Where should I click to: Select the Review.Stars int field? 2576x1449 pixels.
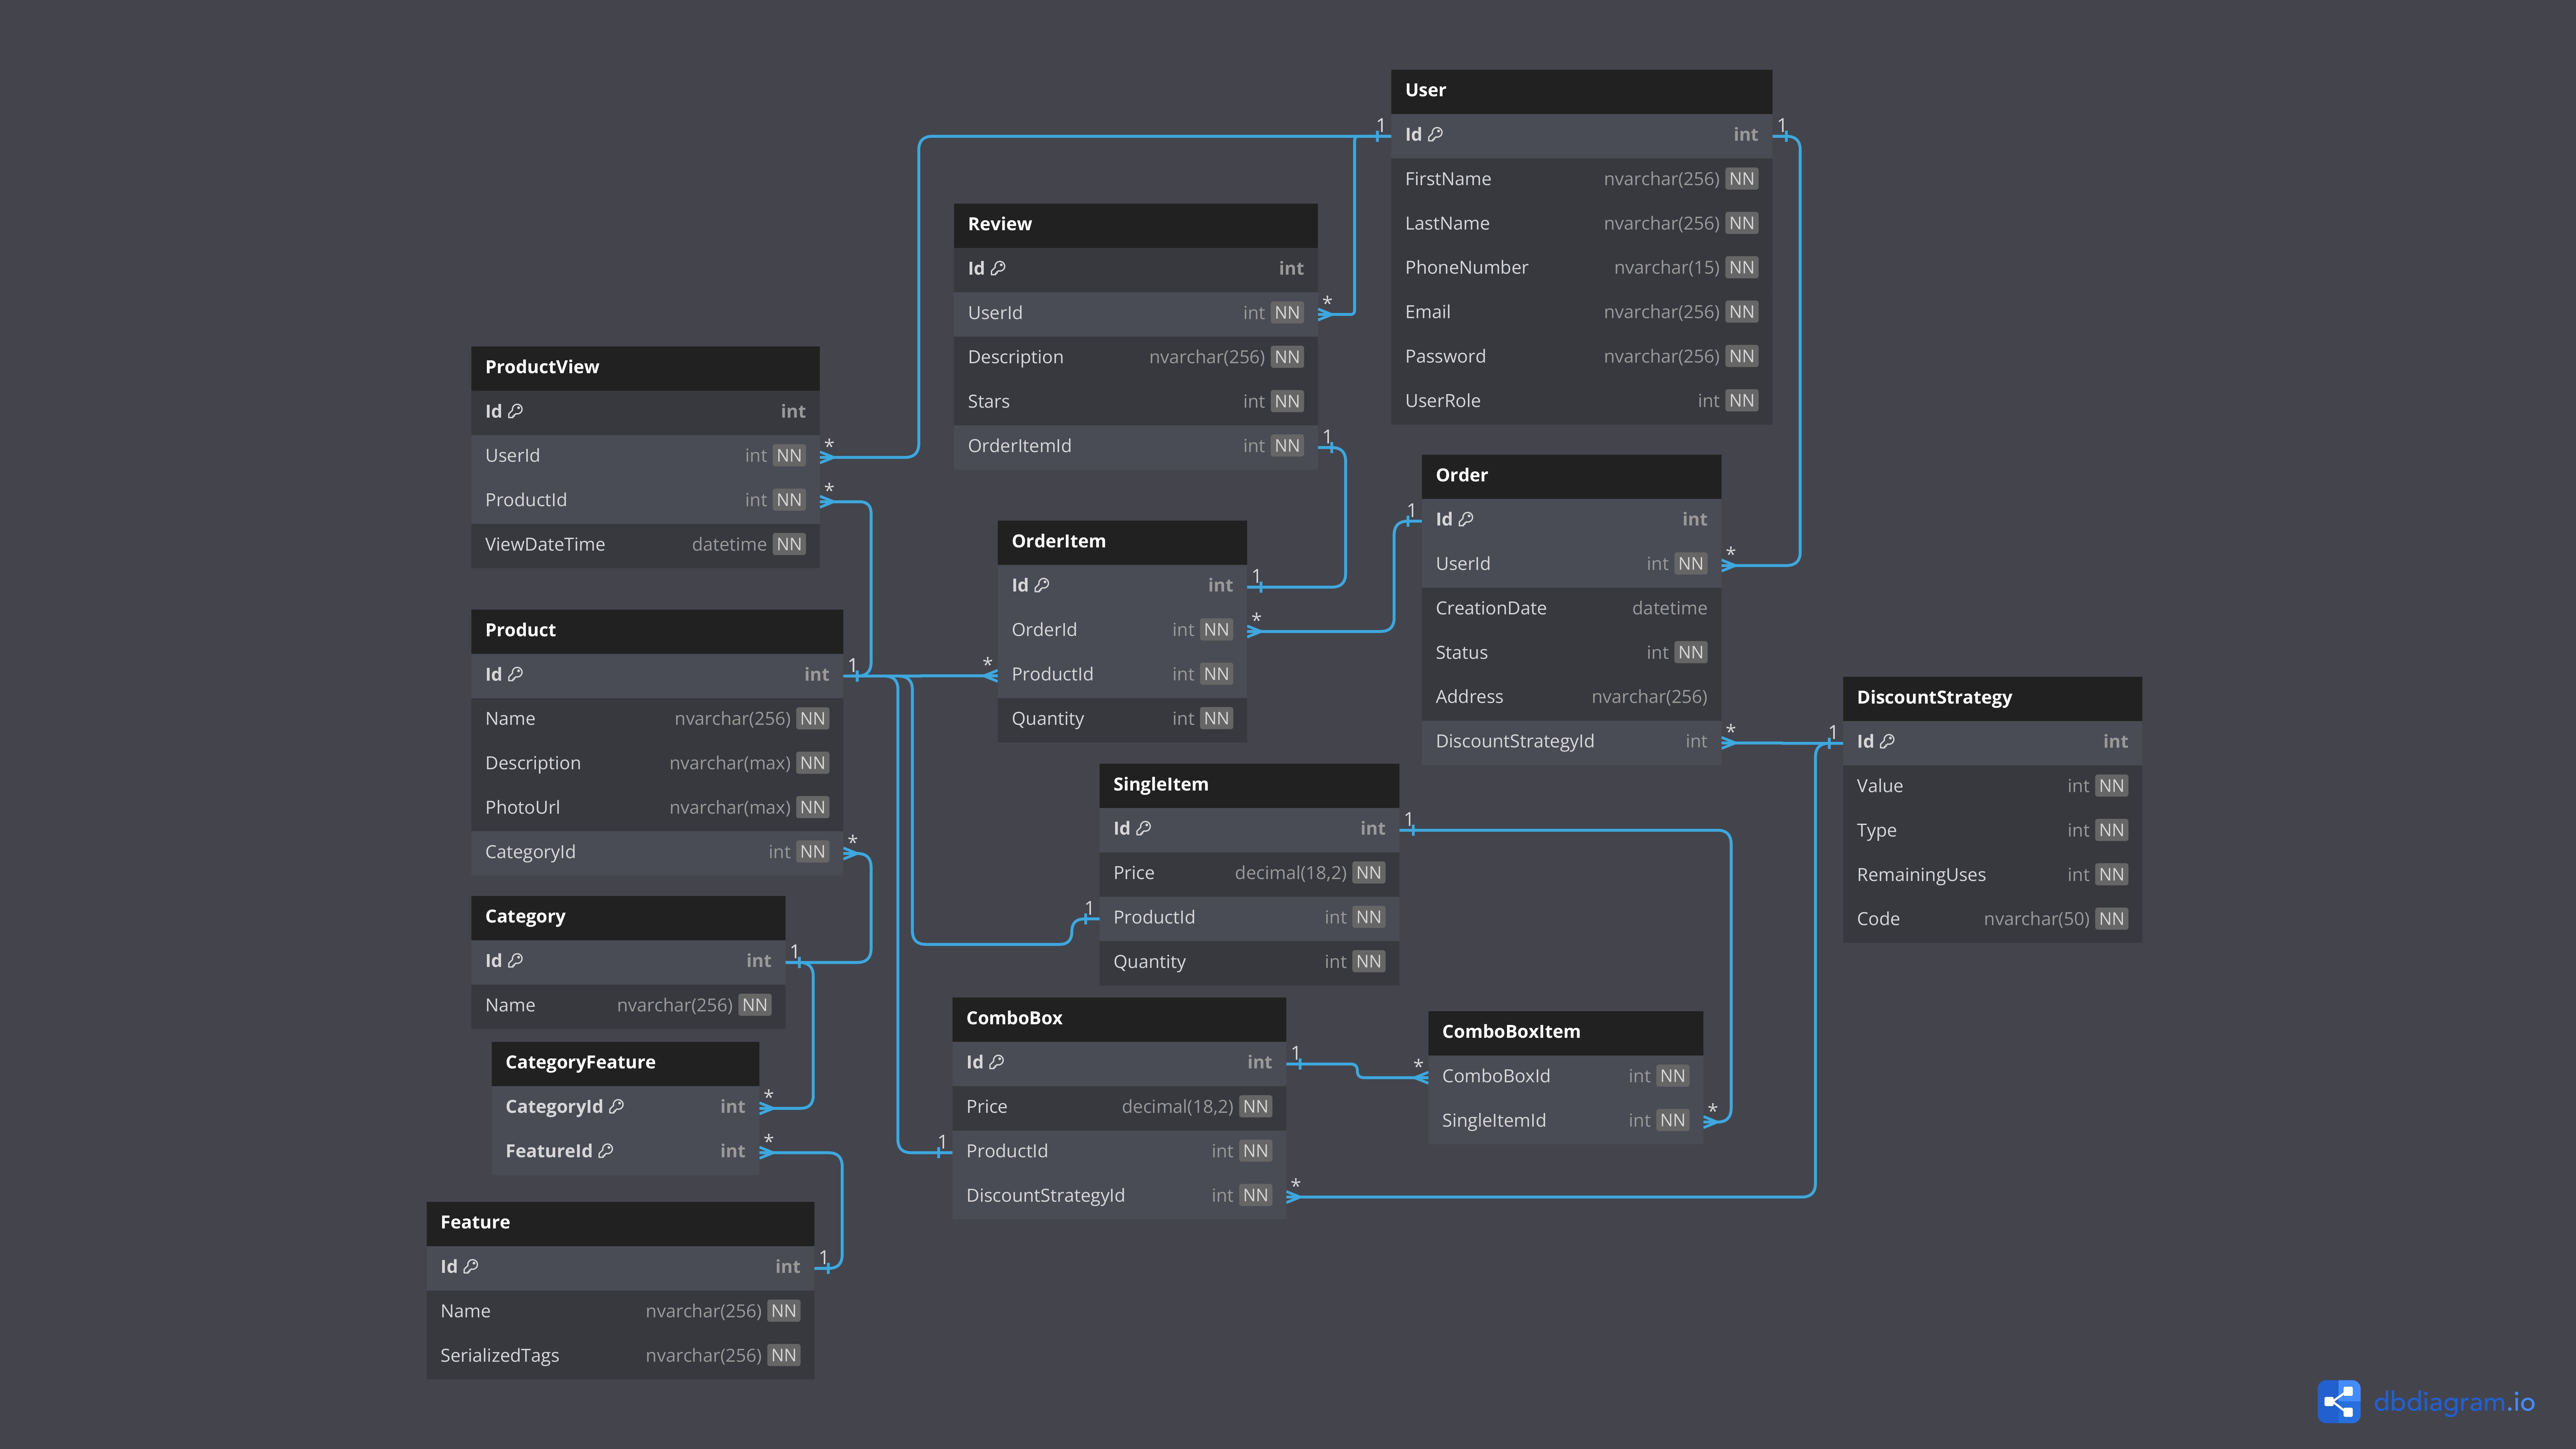tap(1134, 400)
